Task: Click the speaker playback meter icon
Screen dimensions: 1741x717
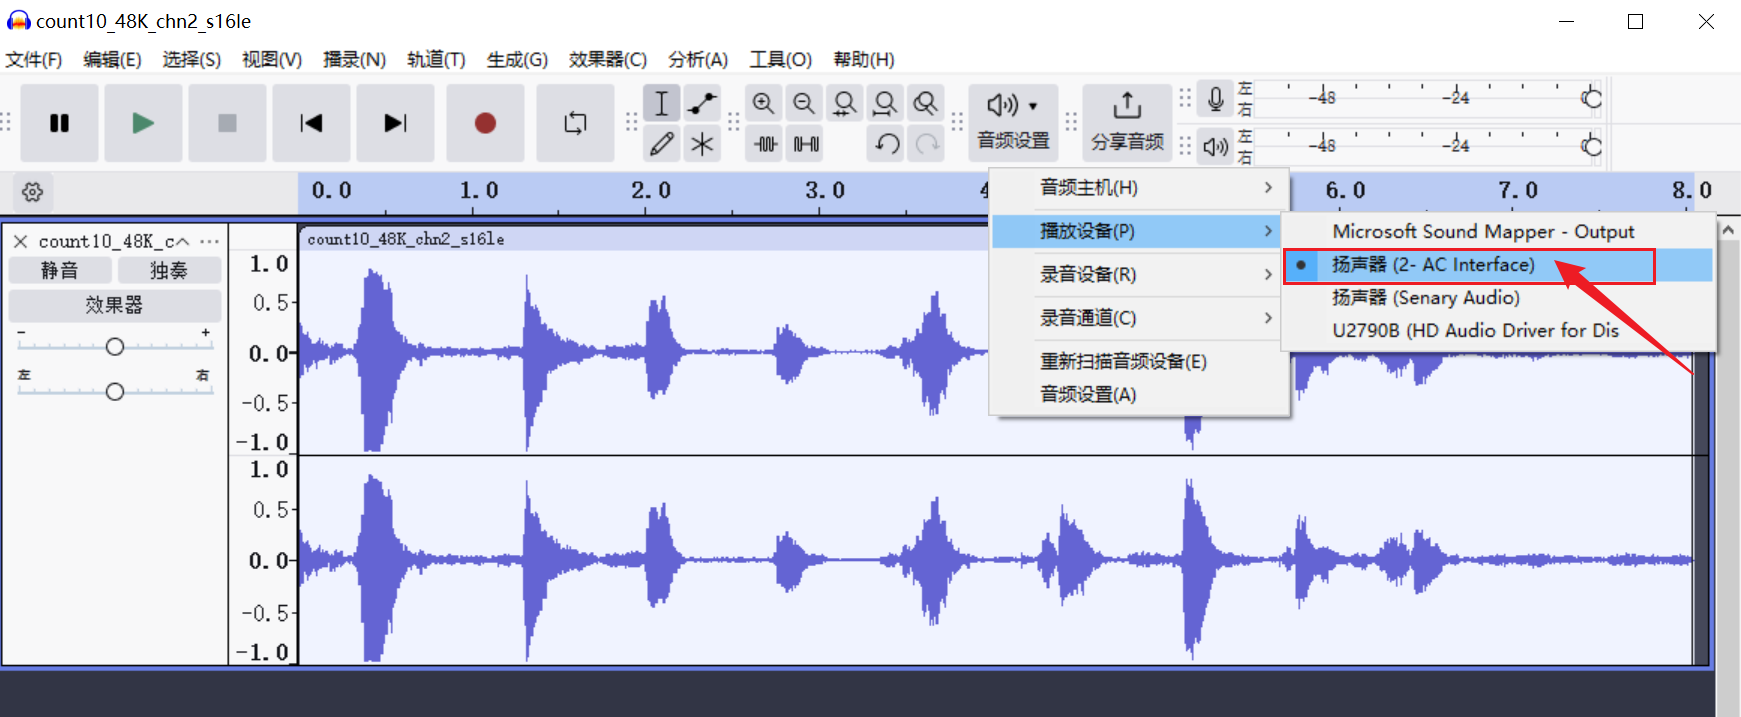Action: click(x=1215, y=147)
